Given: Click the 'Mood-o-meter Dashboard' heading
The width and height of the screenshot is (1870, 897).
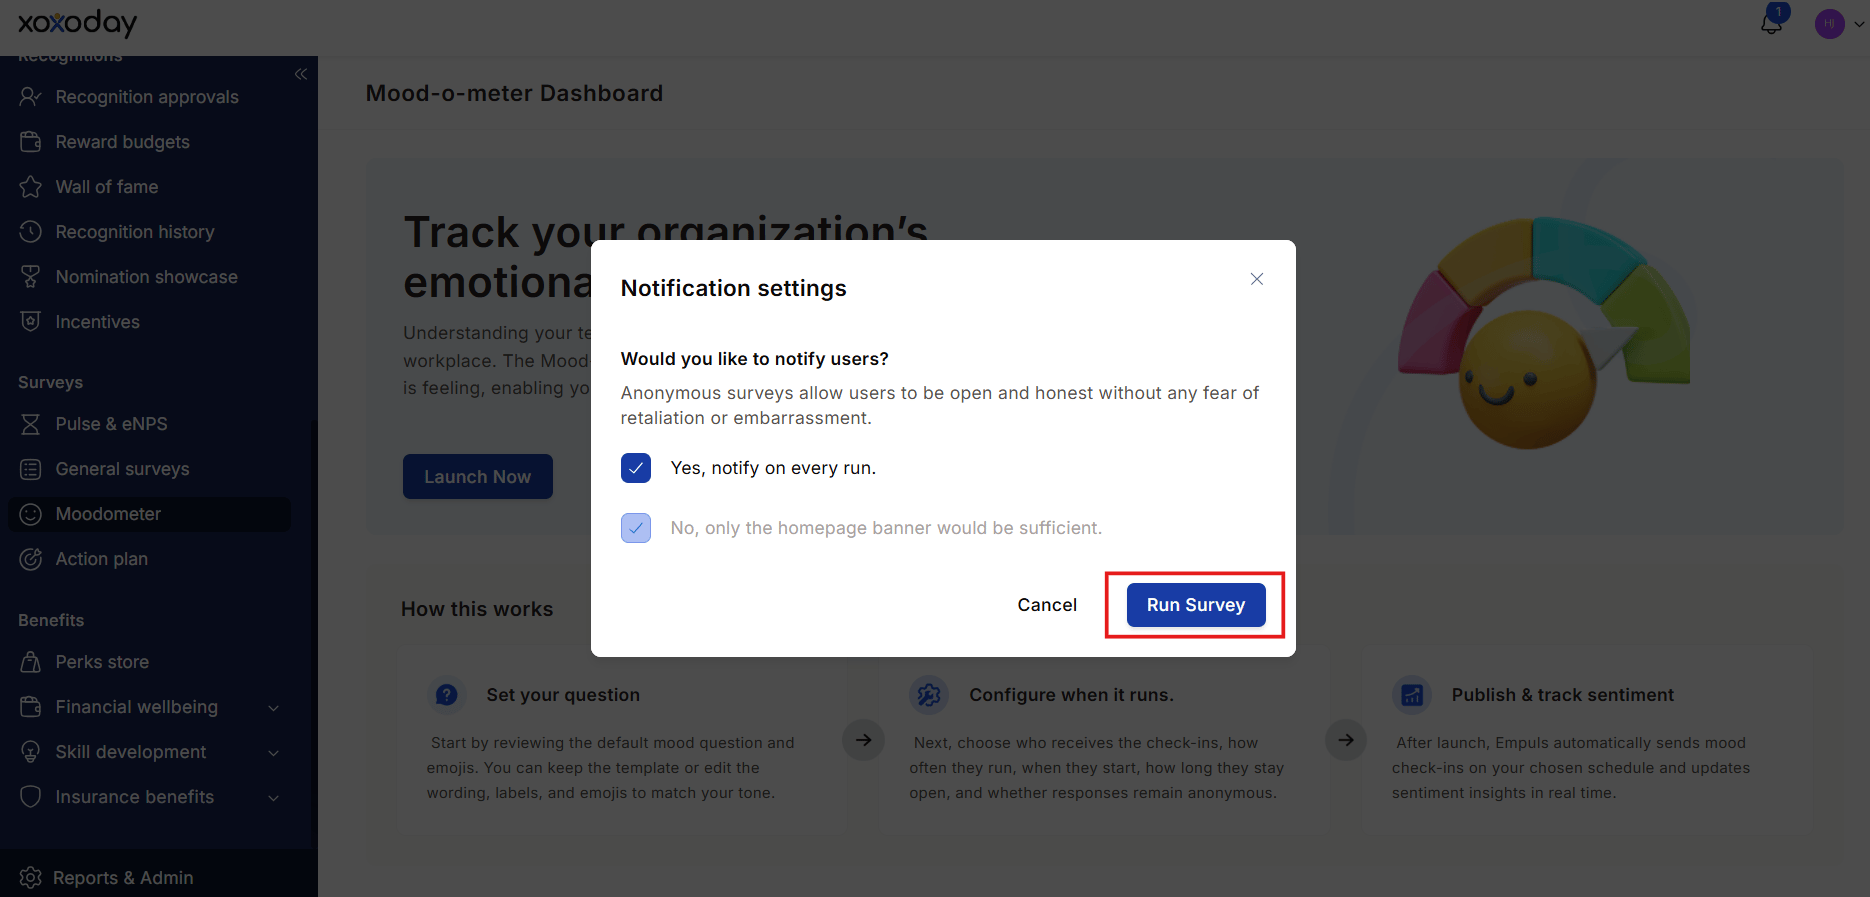Looking at the screenshot, I should 515,93.
